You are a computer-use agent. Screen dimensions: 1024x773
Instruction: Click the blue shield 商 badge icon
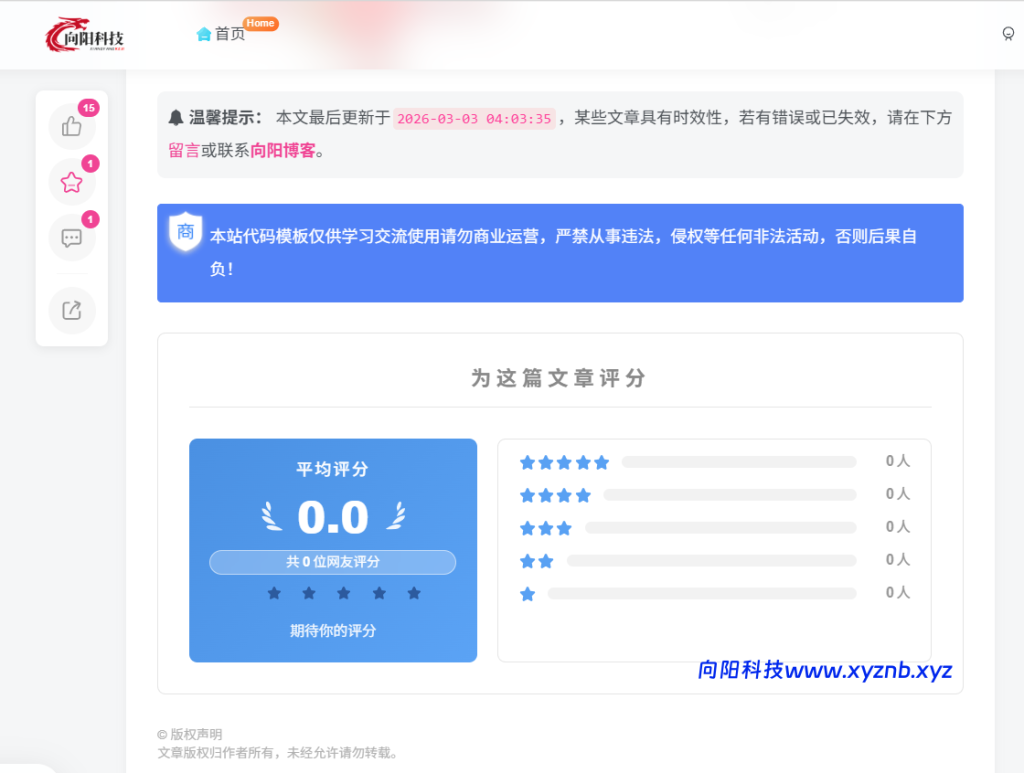[184, 232]
